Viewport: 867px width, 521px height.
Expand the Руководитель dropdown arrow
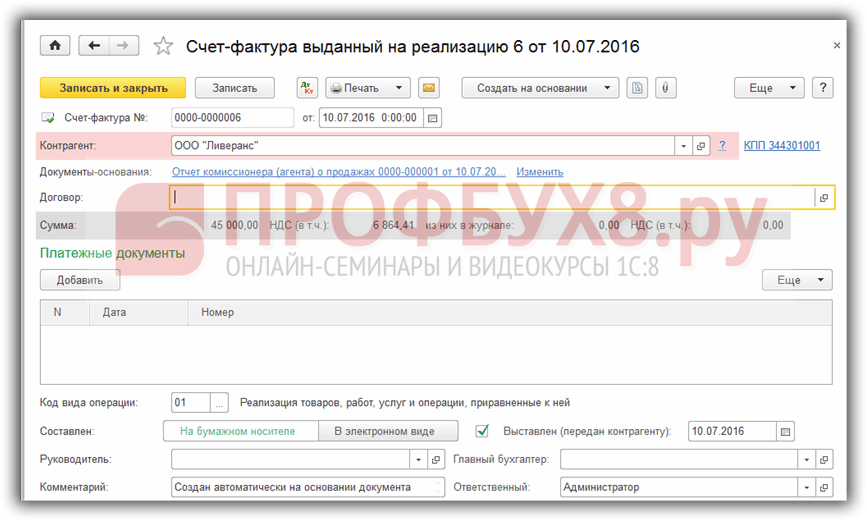pos(419,460)
